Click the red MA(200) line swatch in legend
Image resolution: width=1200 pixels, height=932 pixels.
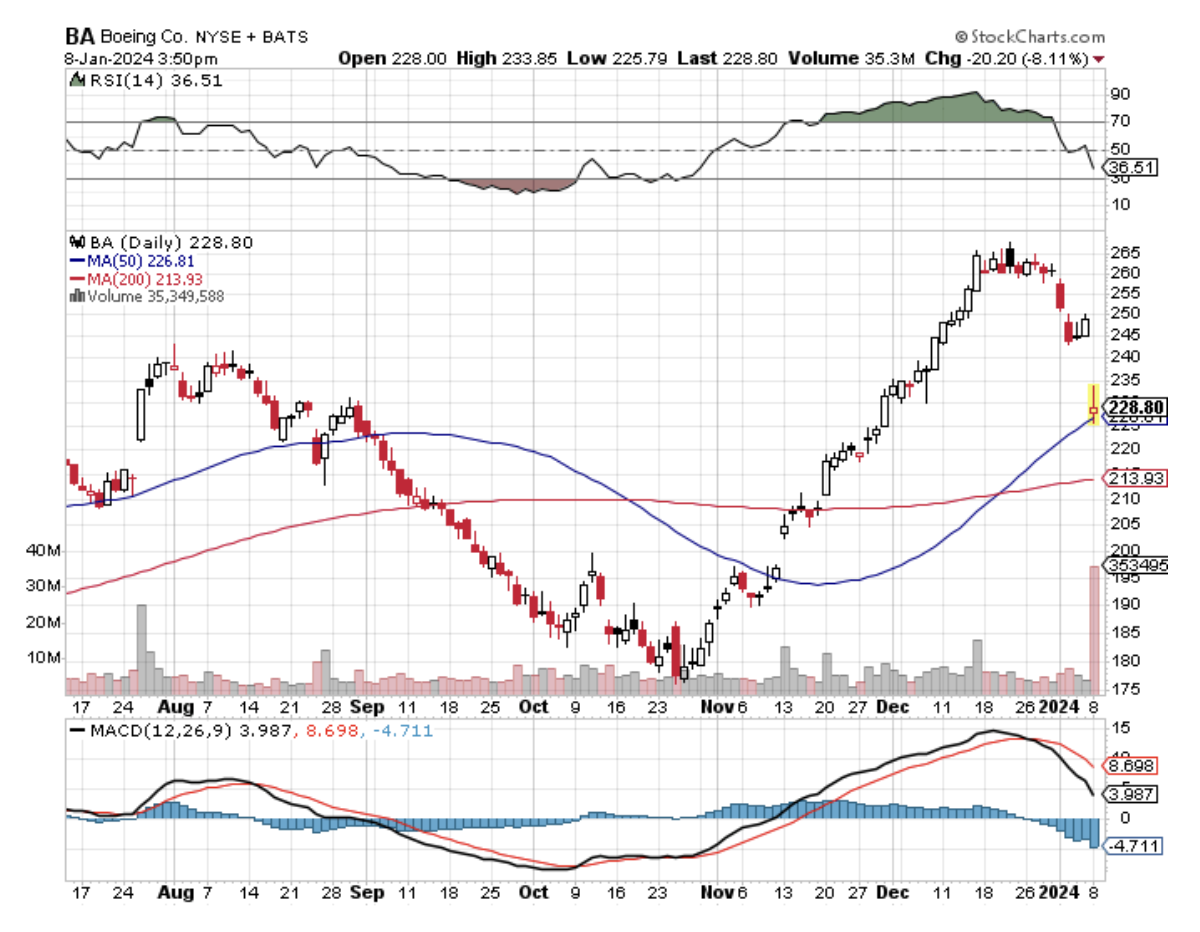pyautogui.click(x=76, y=278)
